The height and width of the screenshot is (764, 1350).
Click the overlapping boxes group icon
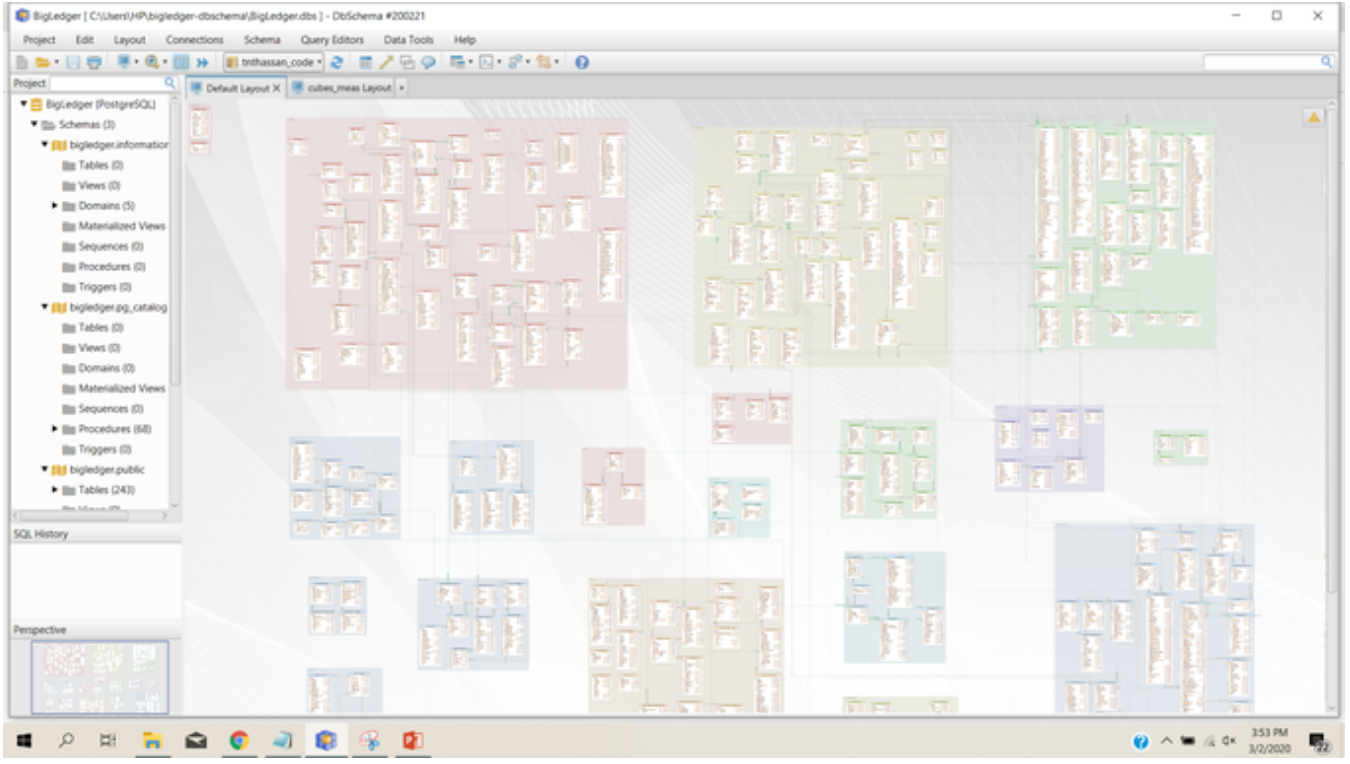click(x=407, y=62)
